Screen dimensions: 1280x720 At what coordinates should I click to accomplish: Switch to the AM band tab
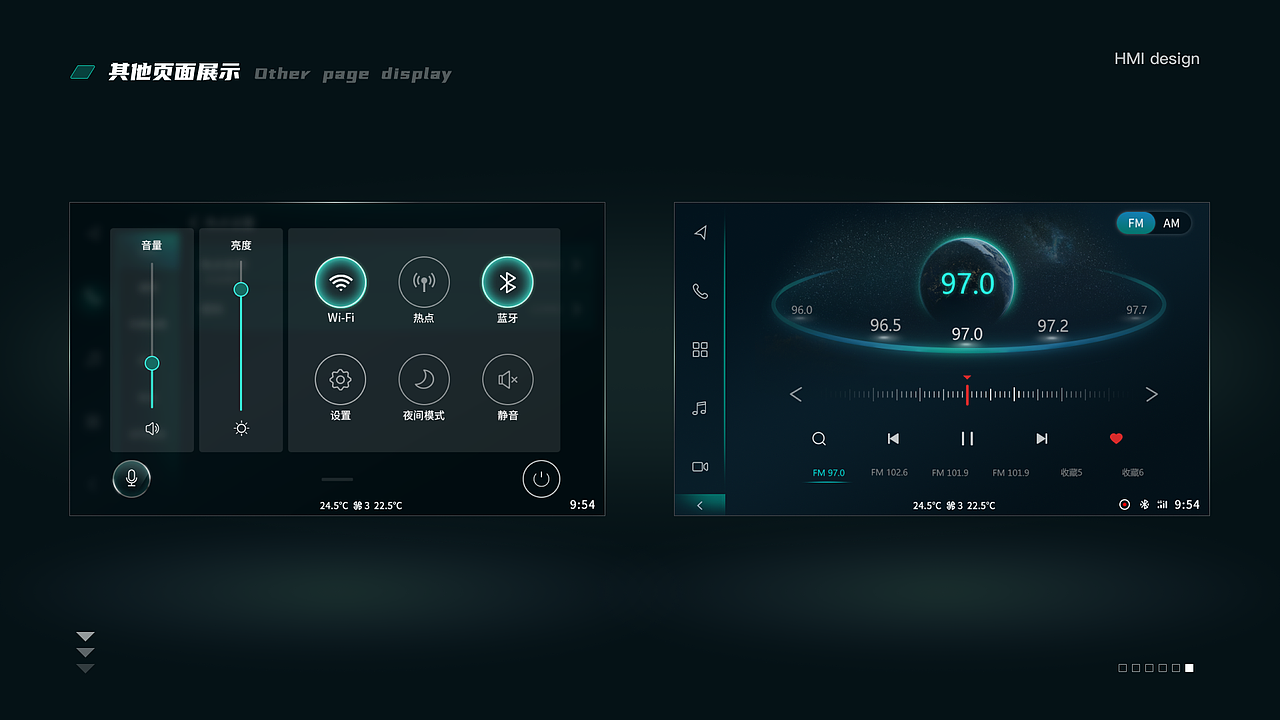1172,223
